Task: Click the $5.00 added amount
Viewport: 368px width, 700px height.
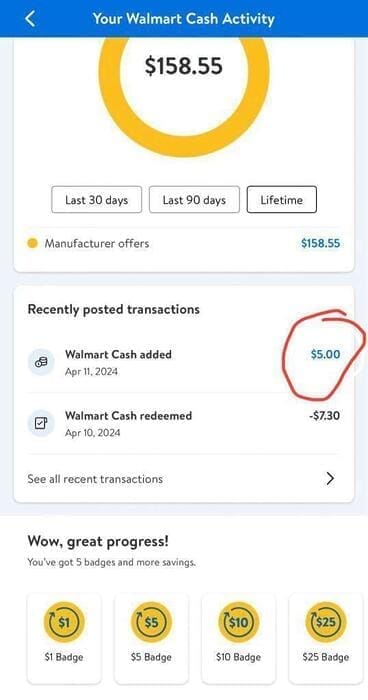Action: (x=325, y=354)
